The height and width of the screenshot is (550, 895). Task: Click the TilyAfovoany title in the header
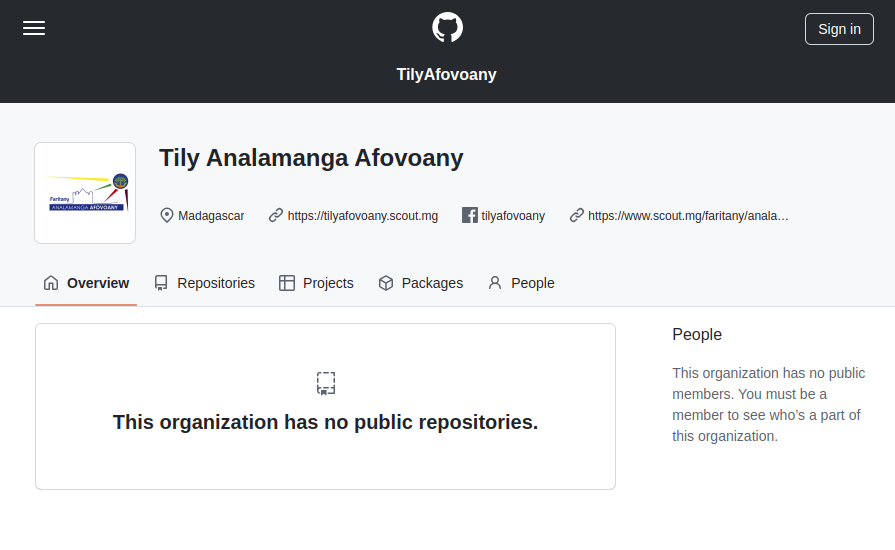446,74
